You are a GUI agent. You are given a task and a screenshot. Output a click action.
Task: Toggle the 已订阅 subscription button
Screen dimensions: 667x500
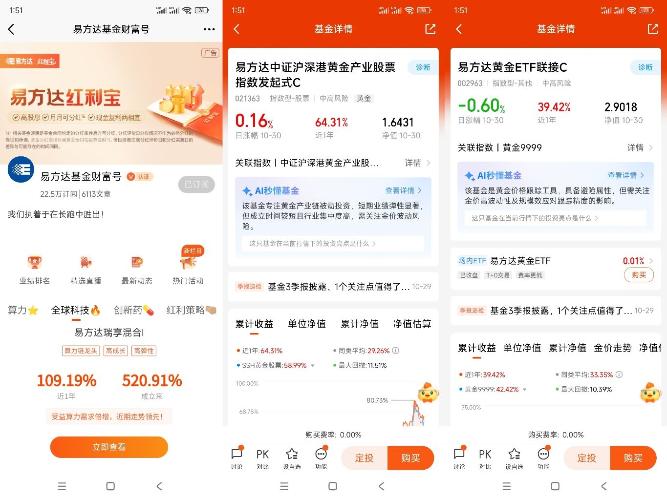coord(196,184)
